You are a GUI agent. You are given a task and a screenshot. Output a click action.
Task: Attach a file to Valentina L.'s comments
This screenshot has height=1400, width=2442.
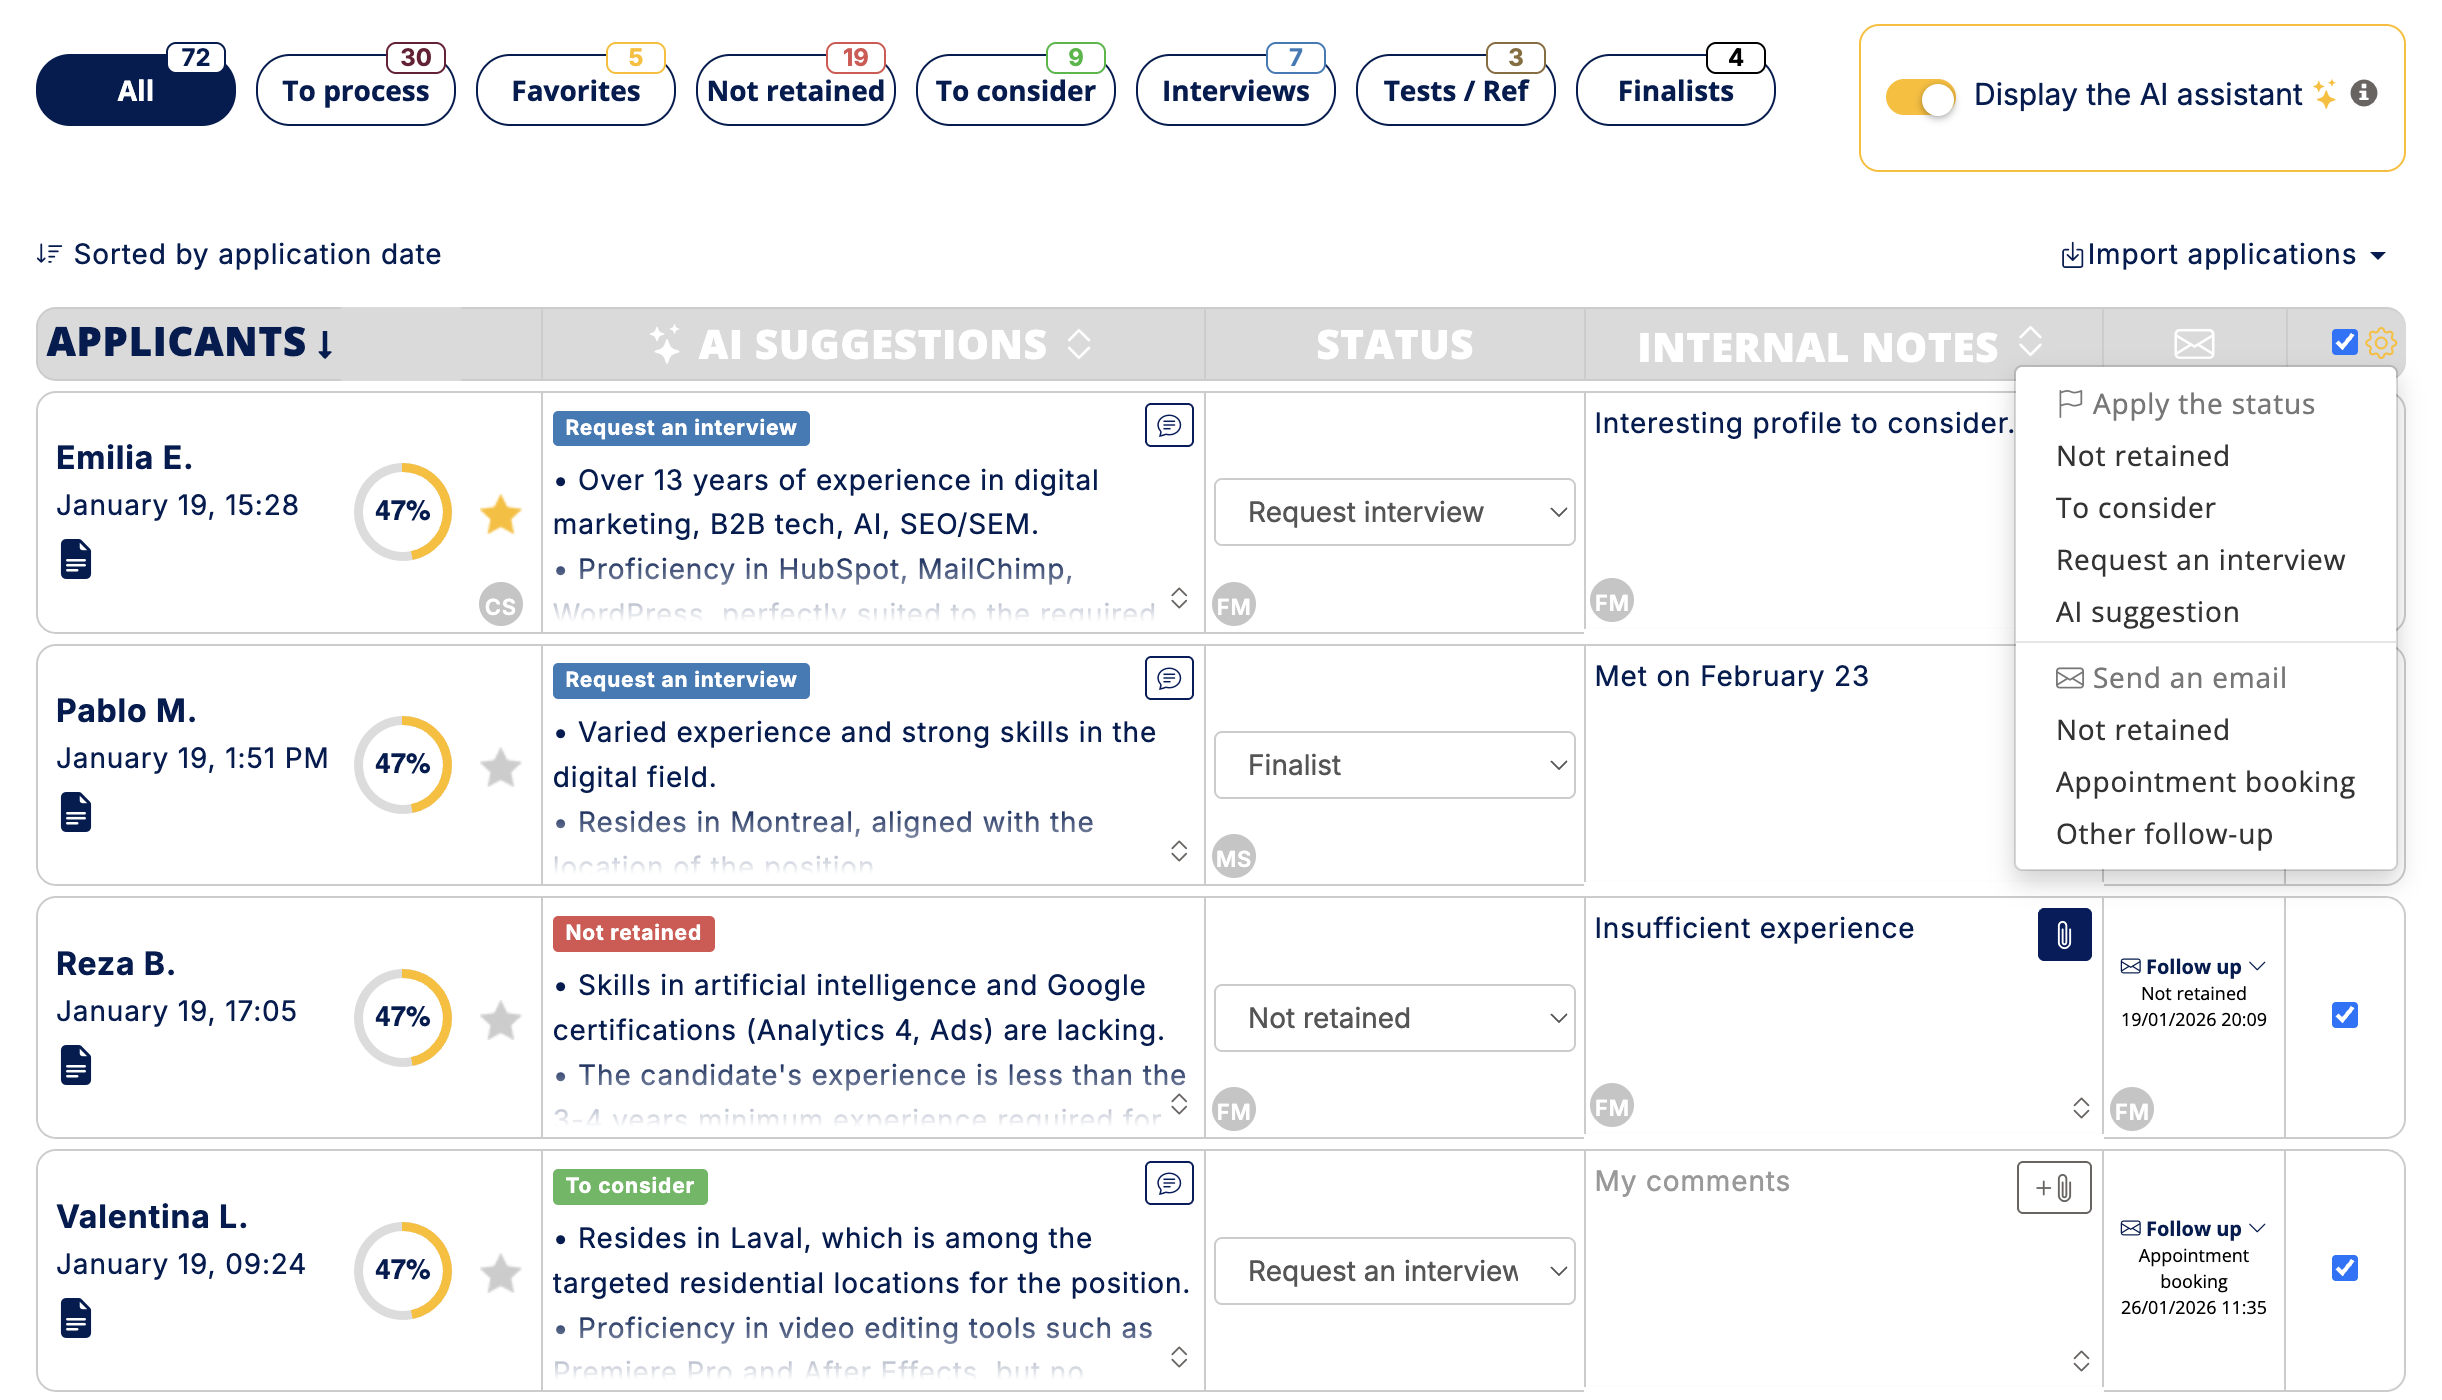(2052, 1187)
